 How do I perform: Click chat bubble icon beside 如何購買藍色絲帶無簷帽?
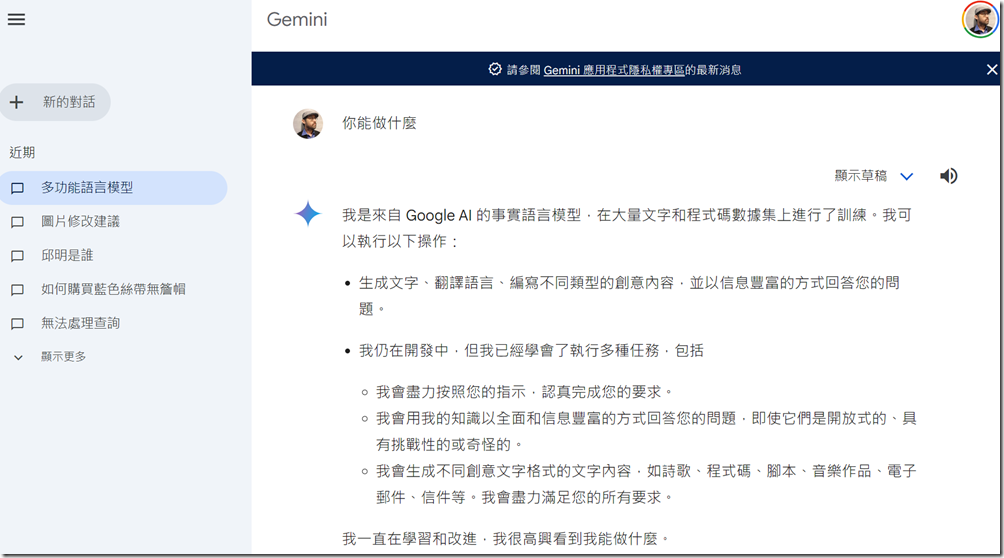18,290
